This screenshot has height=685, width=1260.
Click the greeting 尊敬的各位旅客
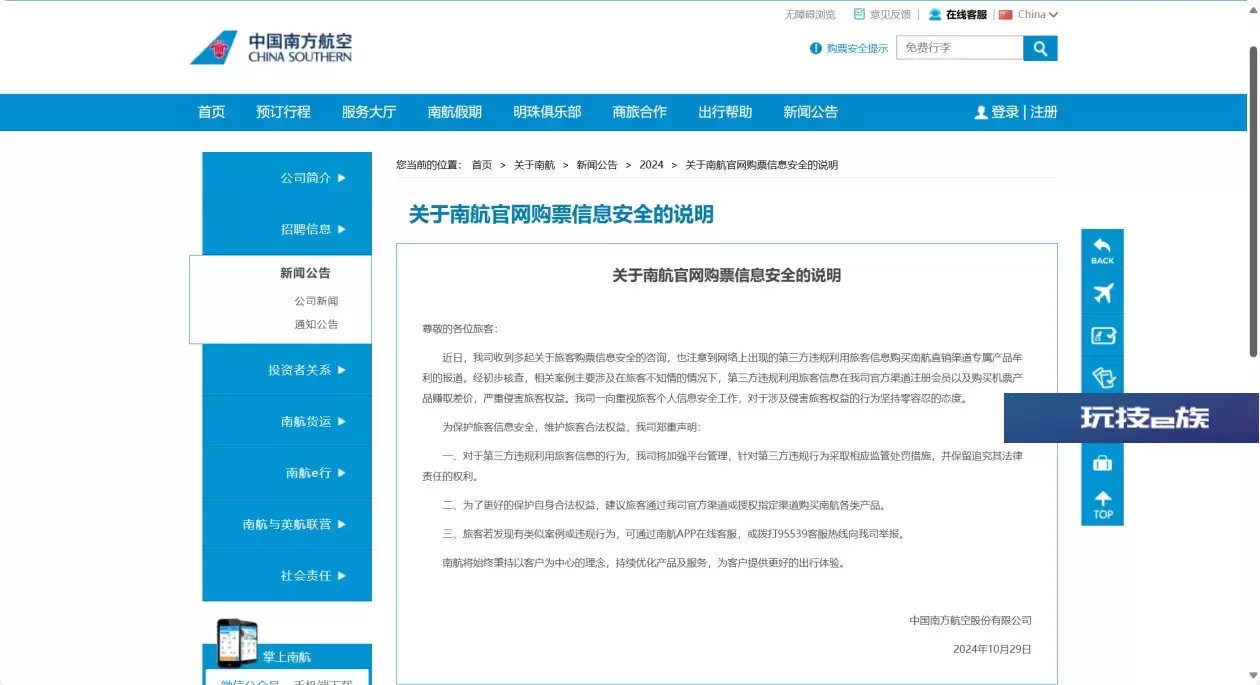(459, 329)
